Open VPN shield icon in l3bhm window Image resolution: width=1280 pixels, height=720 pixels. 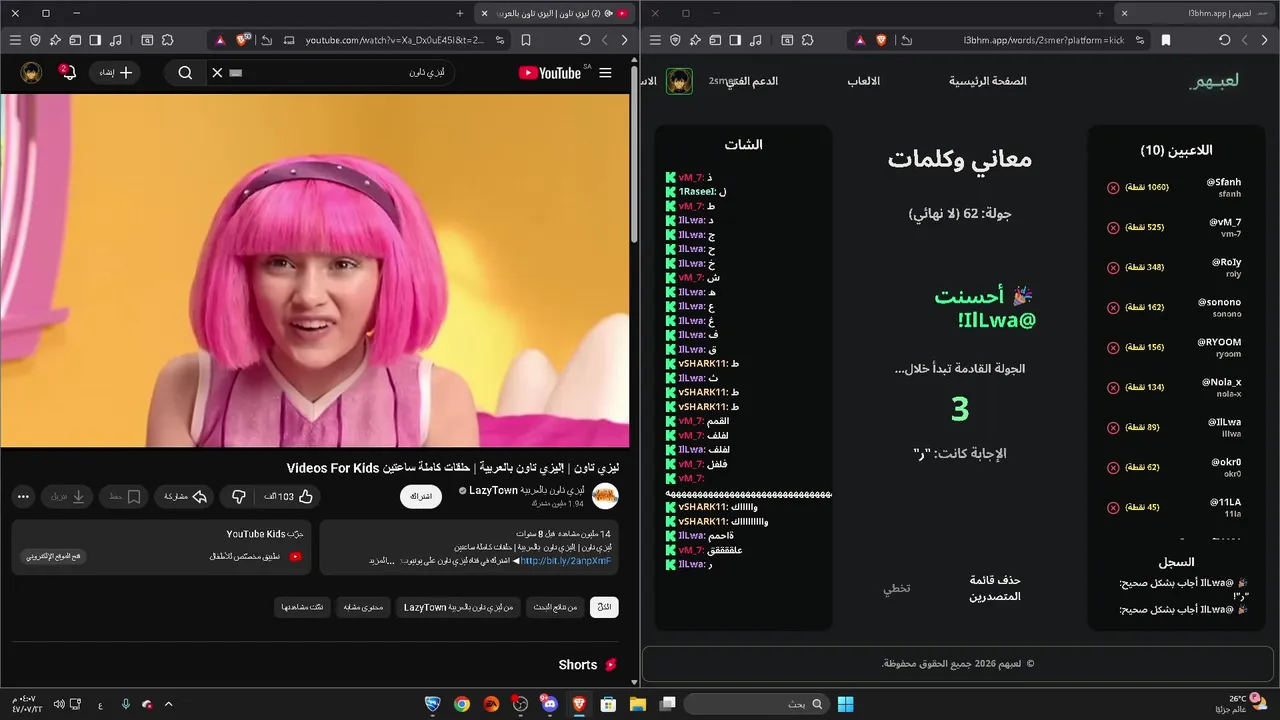[675, 40]
